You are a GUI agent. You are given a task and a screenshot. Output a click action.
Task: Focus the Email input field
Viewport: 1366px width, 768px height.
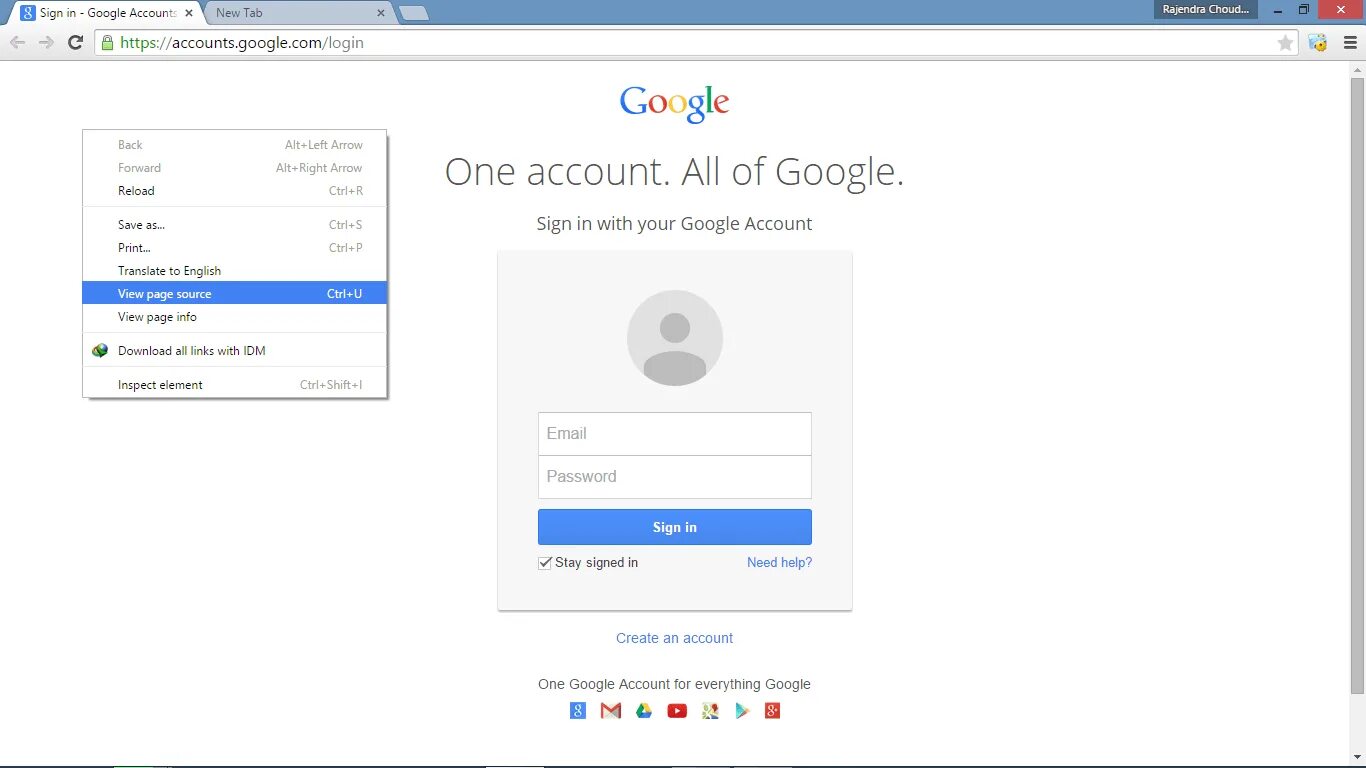tap(675, 434)
